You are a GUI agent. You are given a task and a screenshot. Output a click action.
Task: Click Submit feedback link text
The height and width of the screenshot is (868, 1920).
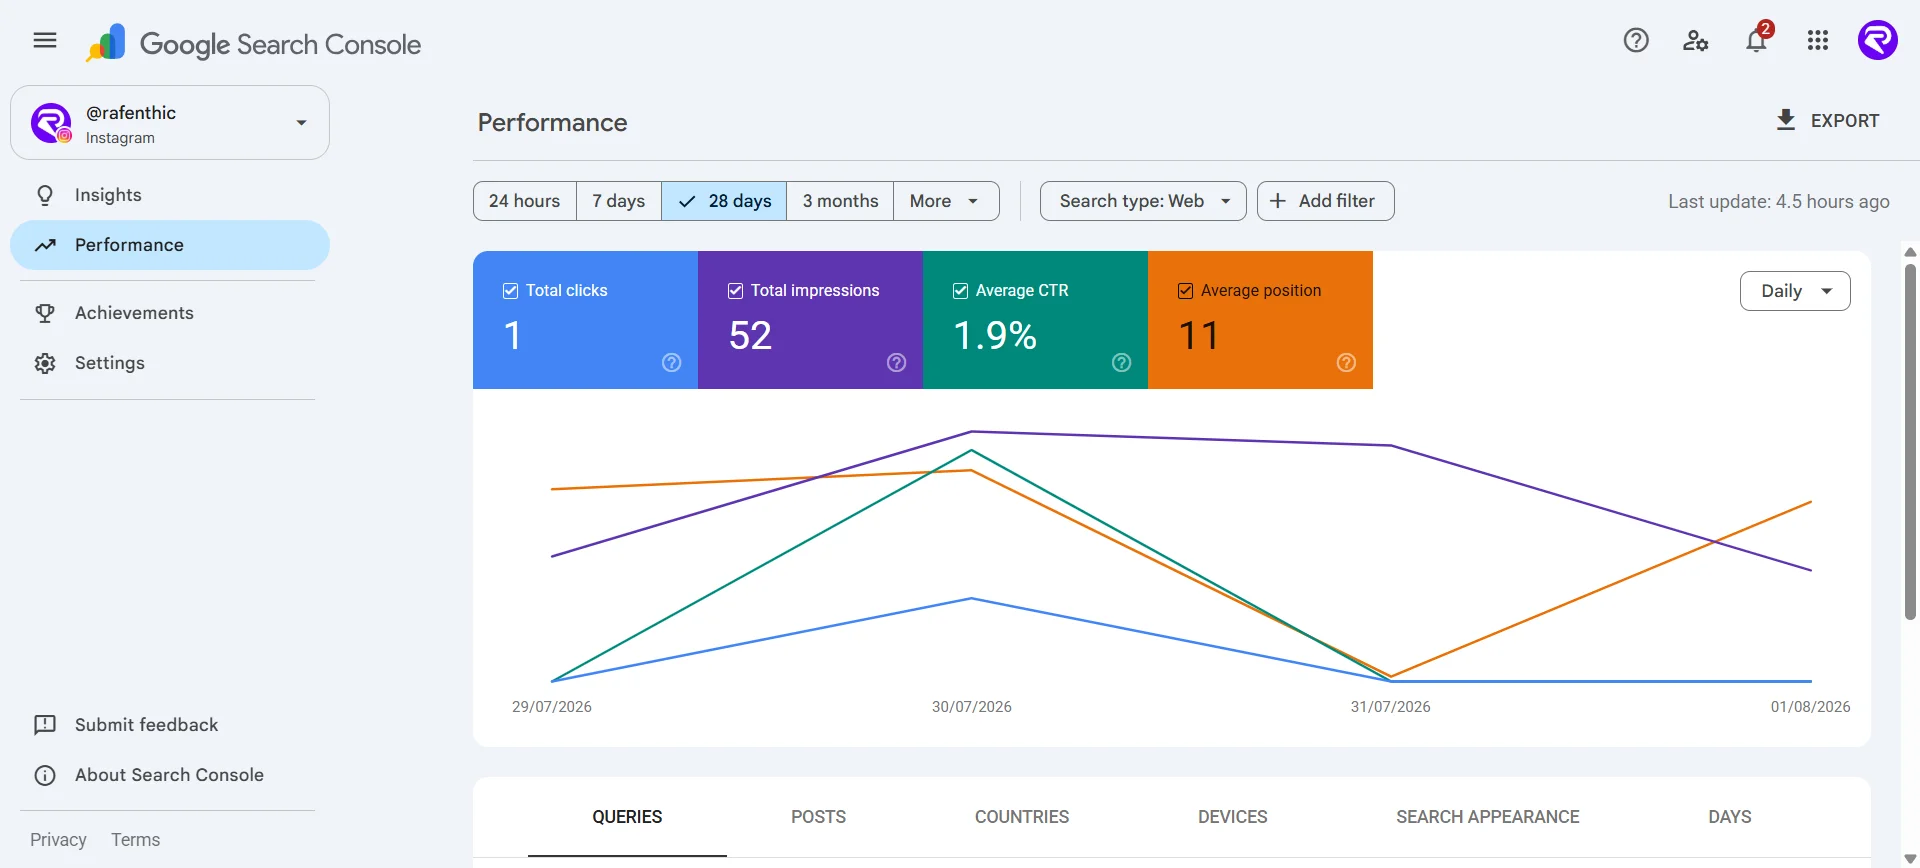point(146,725)
